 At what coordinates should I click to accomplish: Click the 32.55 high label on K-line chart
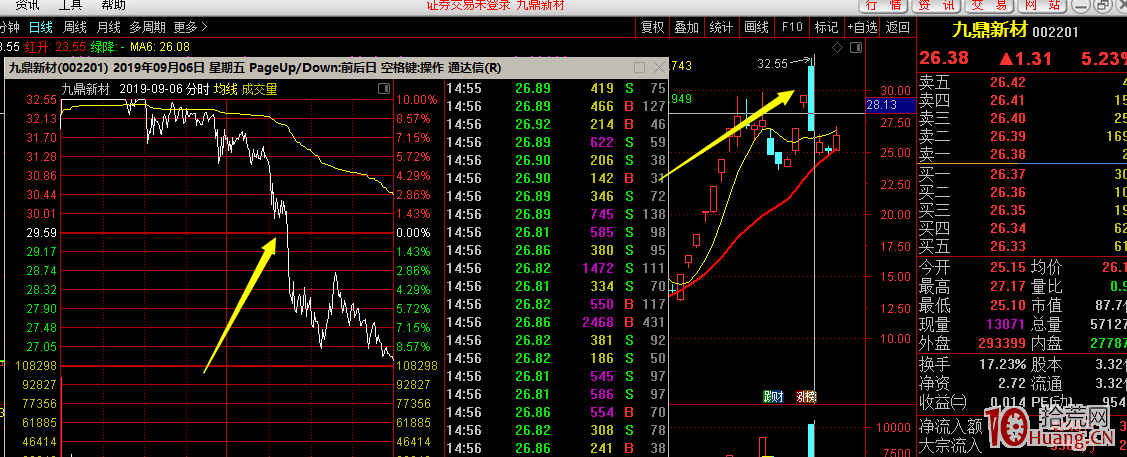pyautogui.click(x=772, y=63)
